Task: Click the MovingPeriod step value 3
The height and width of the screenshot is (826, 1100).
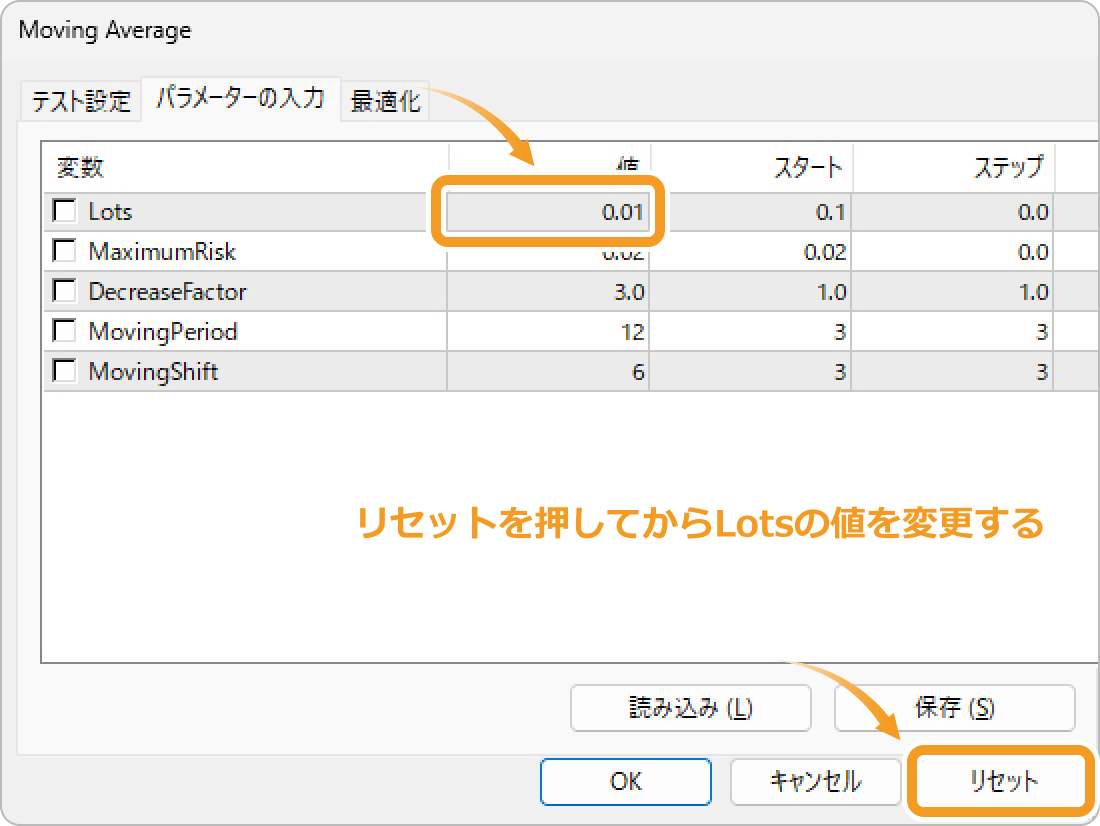Action: (953, 331)
